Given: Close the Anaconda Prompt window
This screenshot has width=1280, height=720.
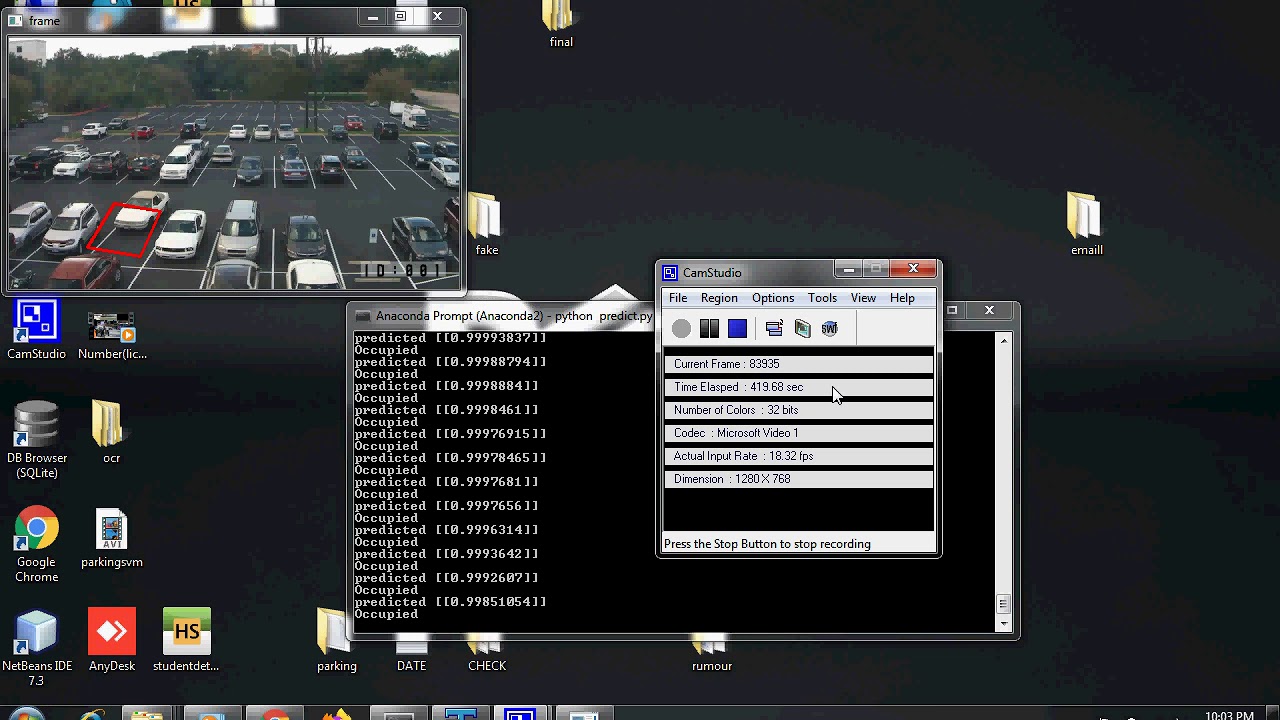Looking at the screenshot, I should tap(989, 310).
